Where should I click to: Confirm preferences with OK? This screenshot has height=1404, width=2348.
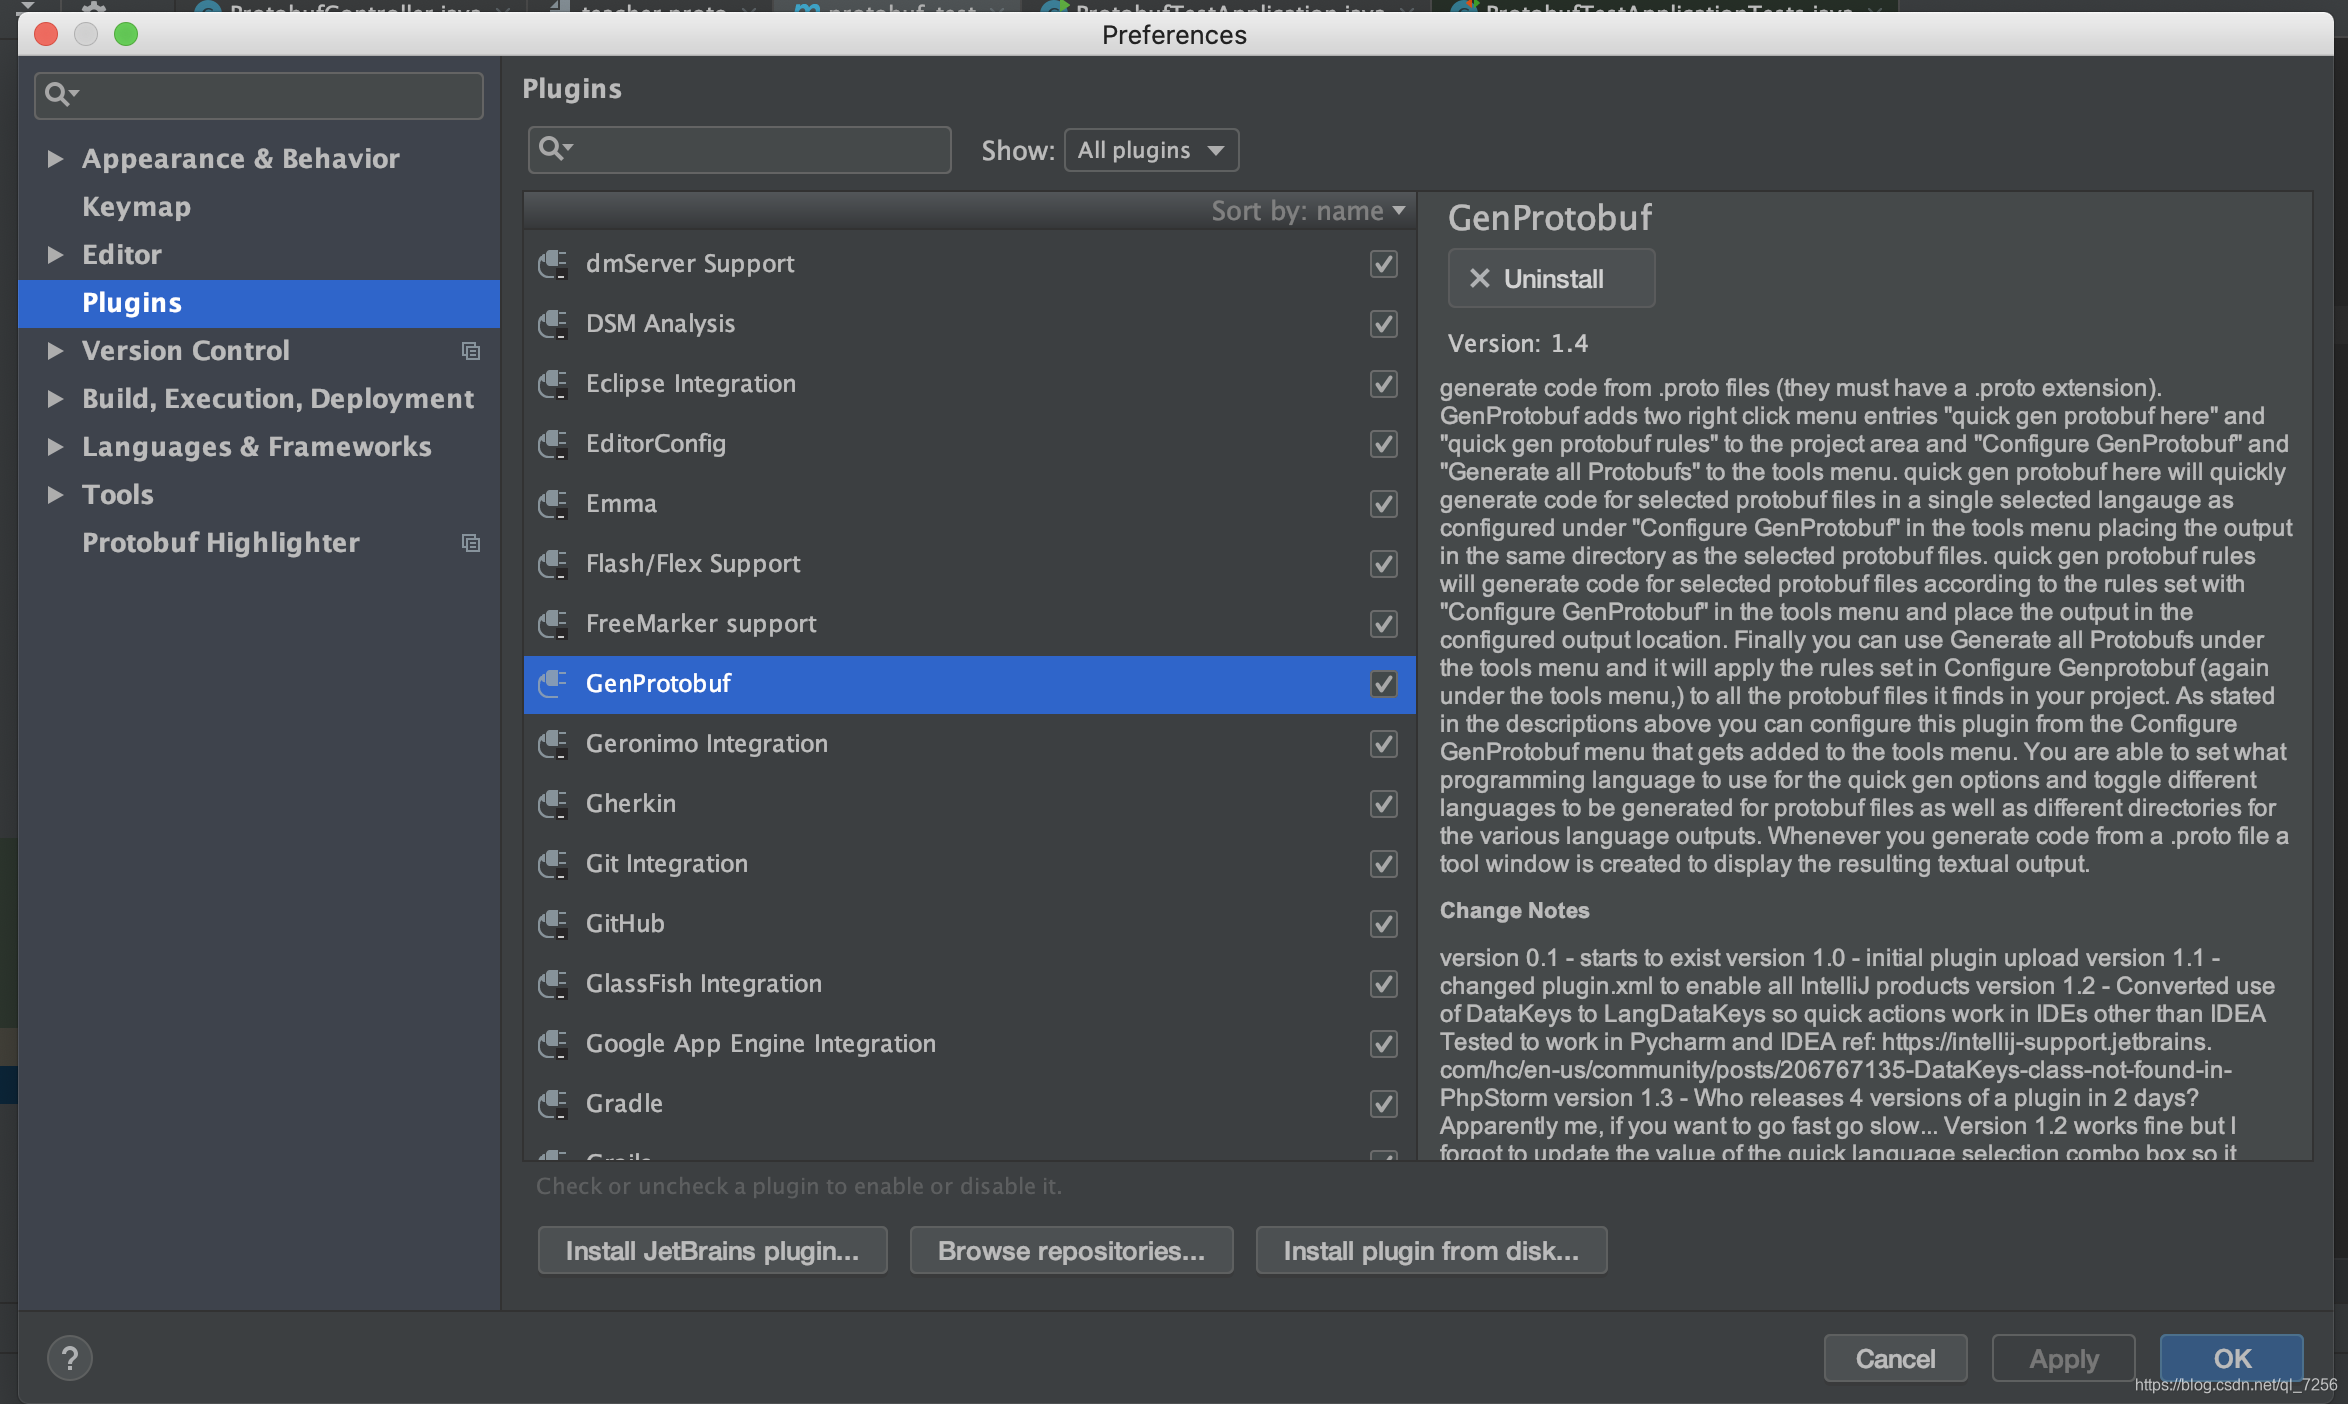coord(2231,1358)
